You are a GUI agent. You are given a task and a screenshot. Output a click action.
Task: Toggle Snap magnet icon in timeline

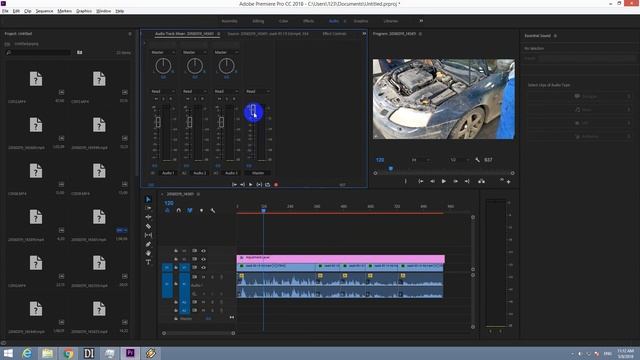pos(178,211)
